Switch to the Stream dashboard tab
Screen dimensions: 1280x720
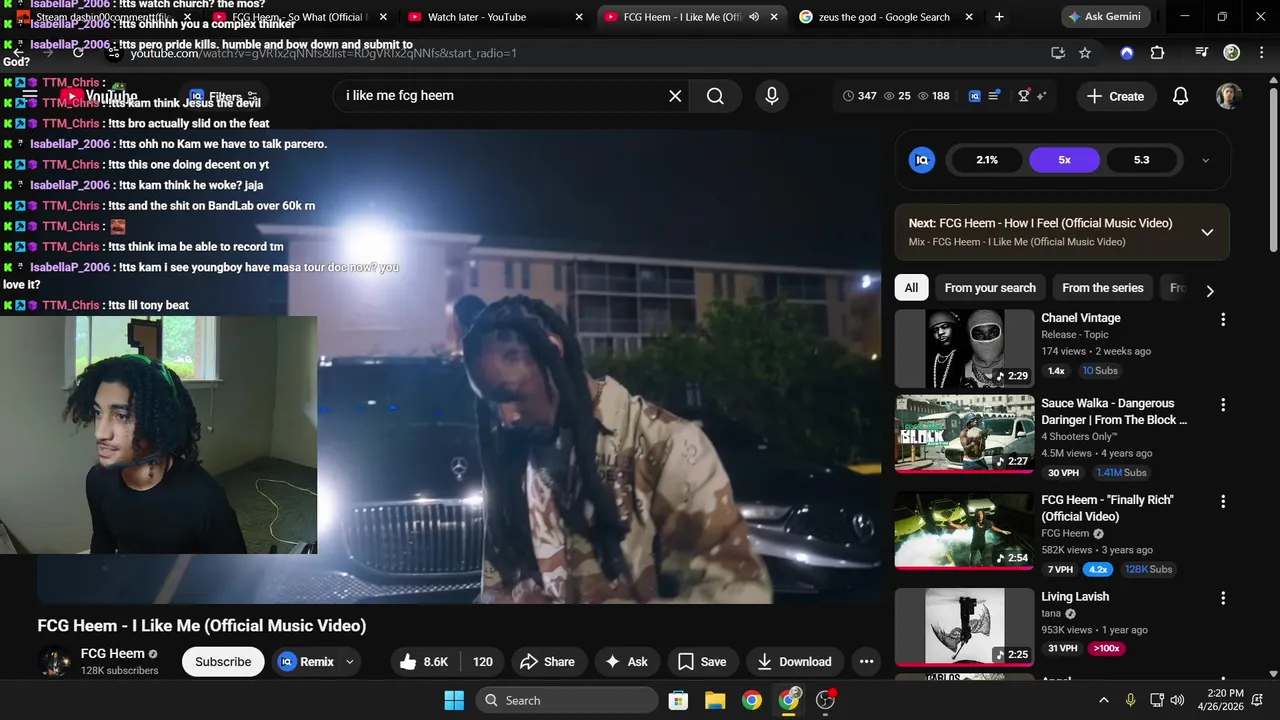coord(102,17)
